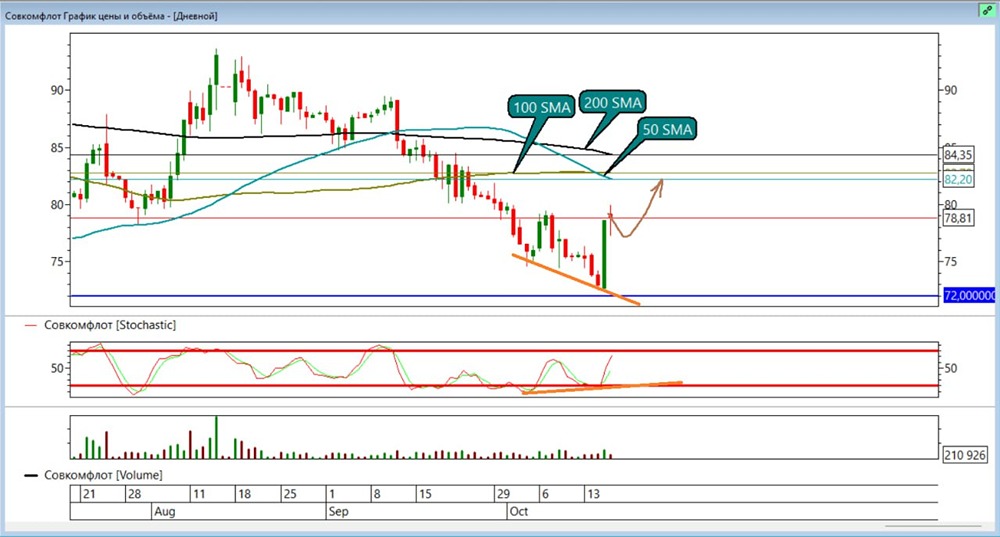Click the horizontal scrollbar at the window bottom
Image resolution: width=1000 pixels, height=537 pixels.
[x=932, y=526]
